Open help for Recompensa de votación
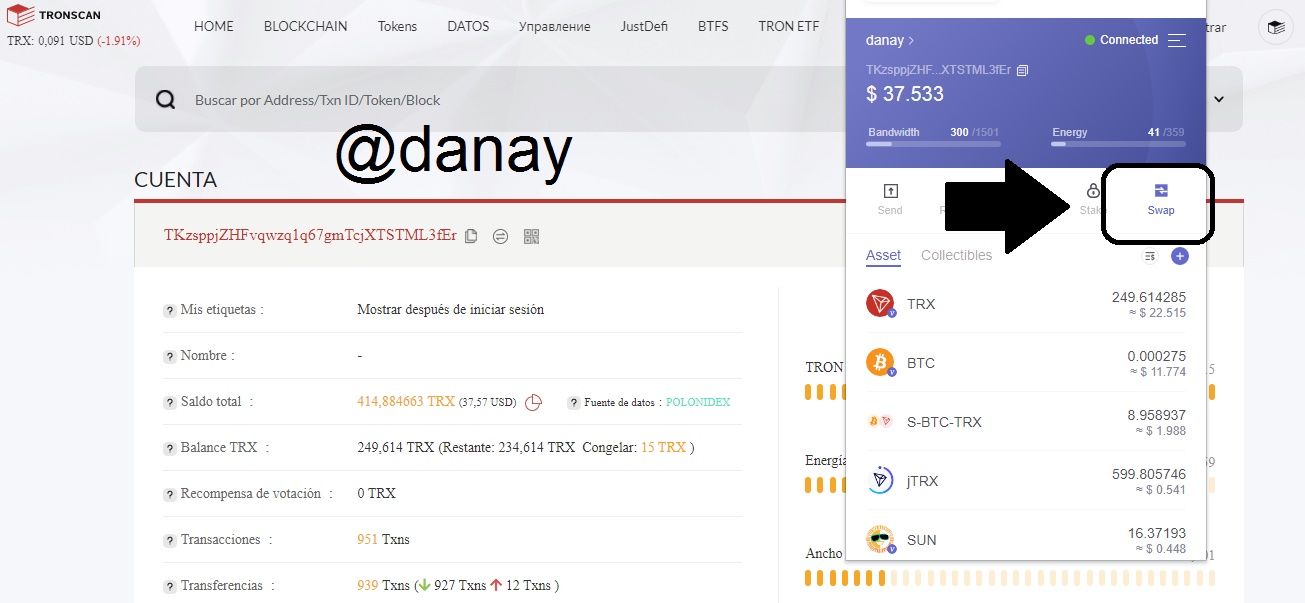The width and height of the screenshot is (1305, 603). (170, 494)
